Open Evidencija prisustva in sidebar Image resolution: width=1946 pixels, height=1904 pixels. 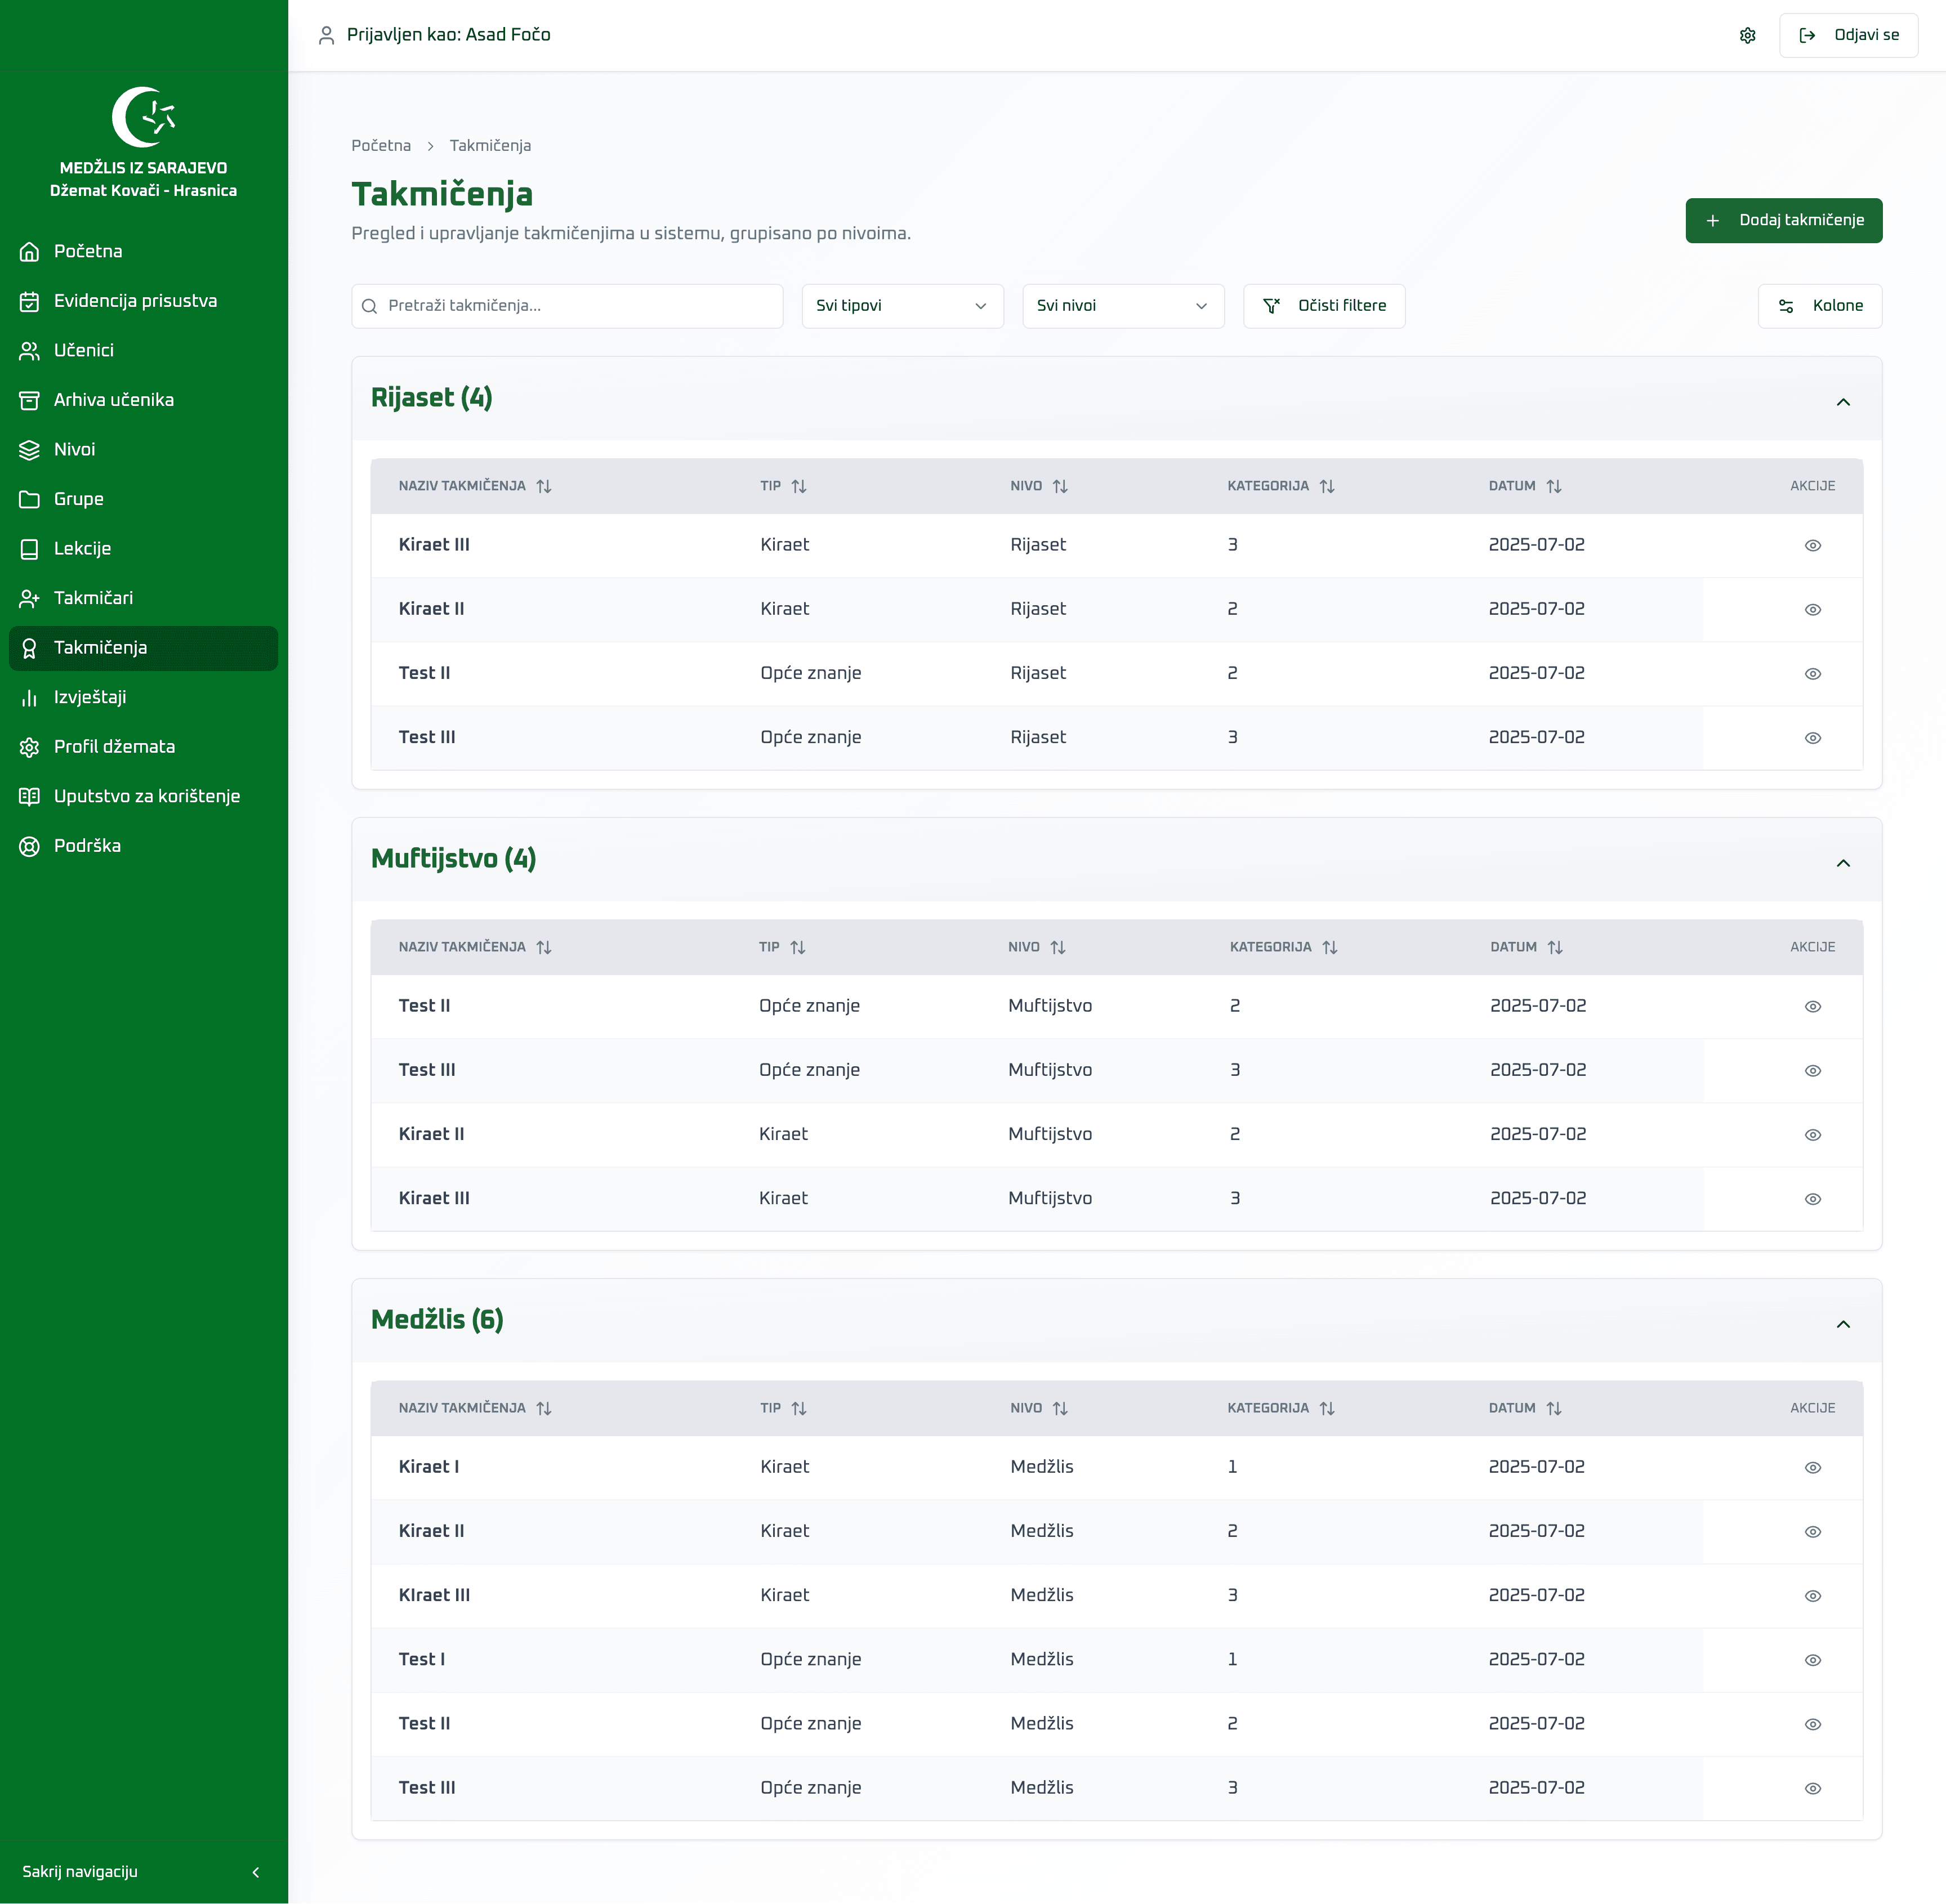[x=135, y=301]
